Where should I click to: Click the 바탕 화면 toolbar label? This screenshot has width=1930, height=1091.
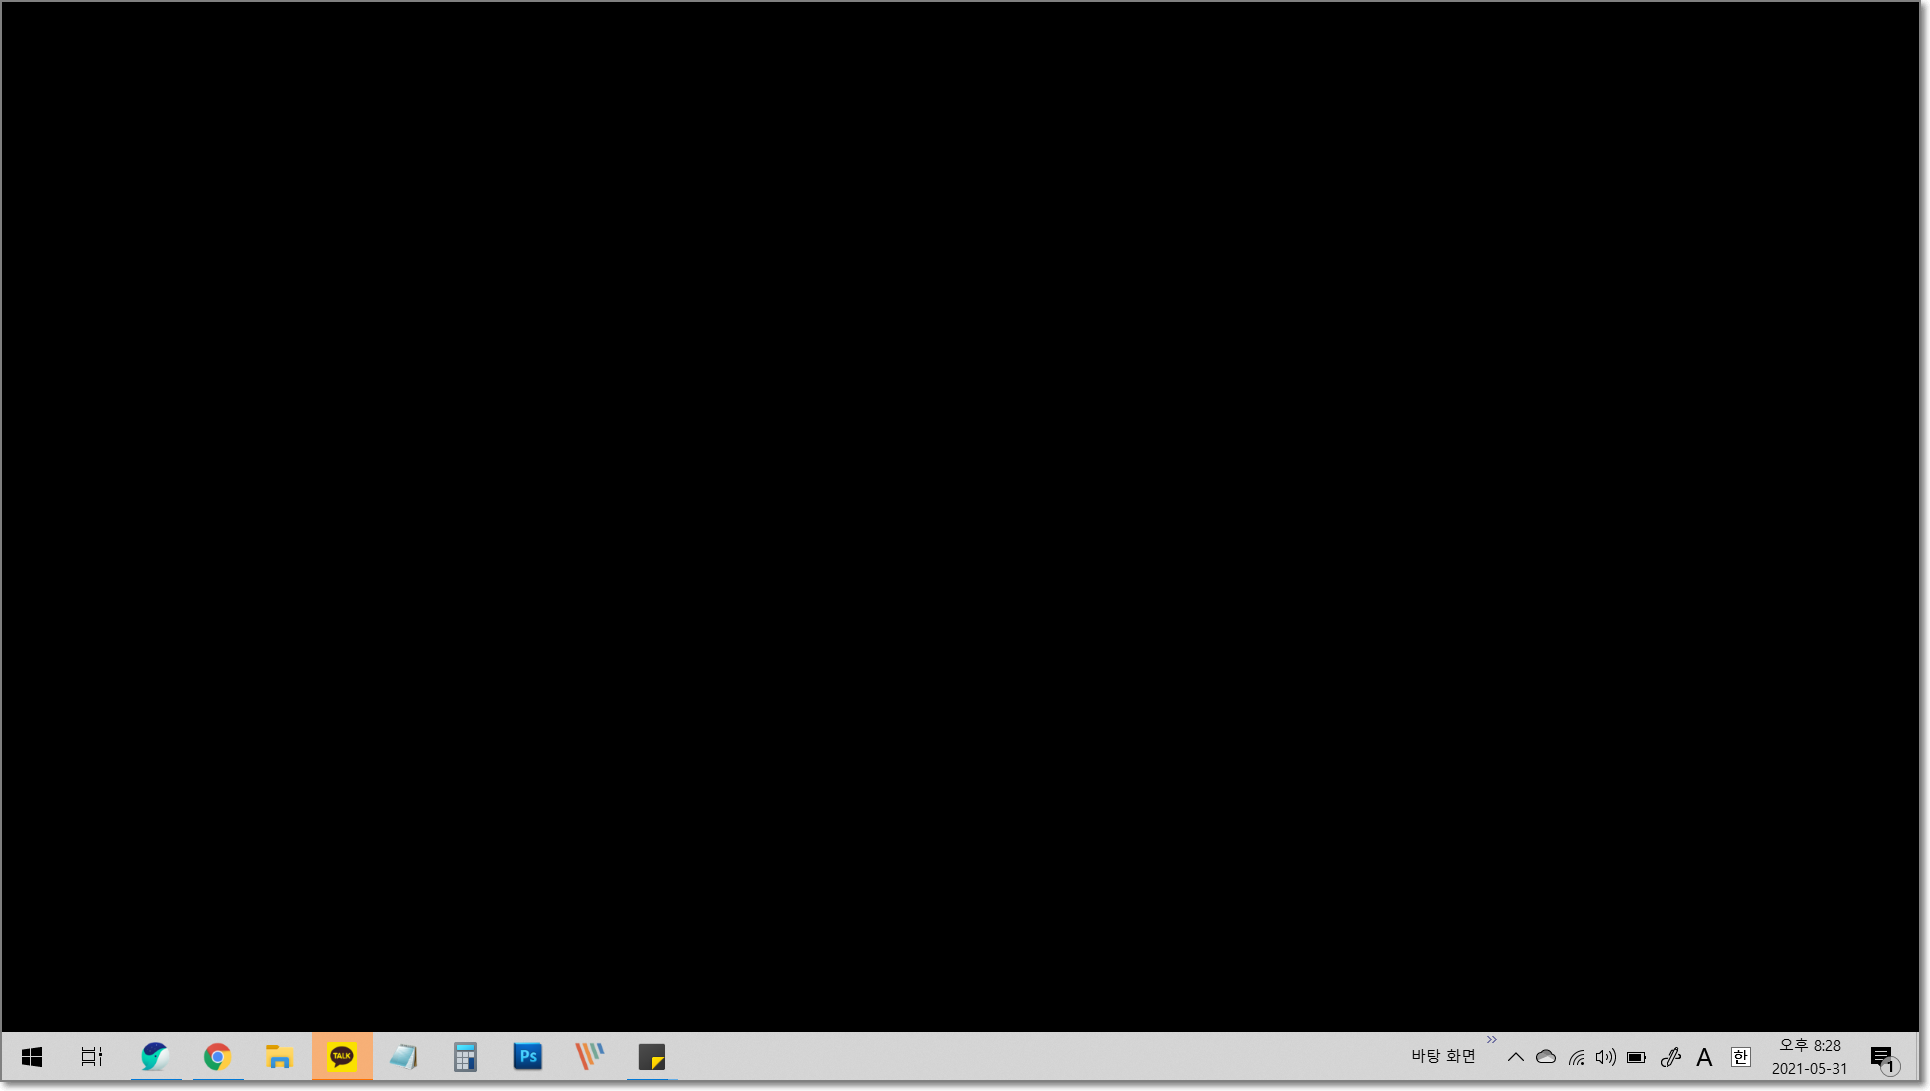tap(1443, 1056)
